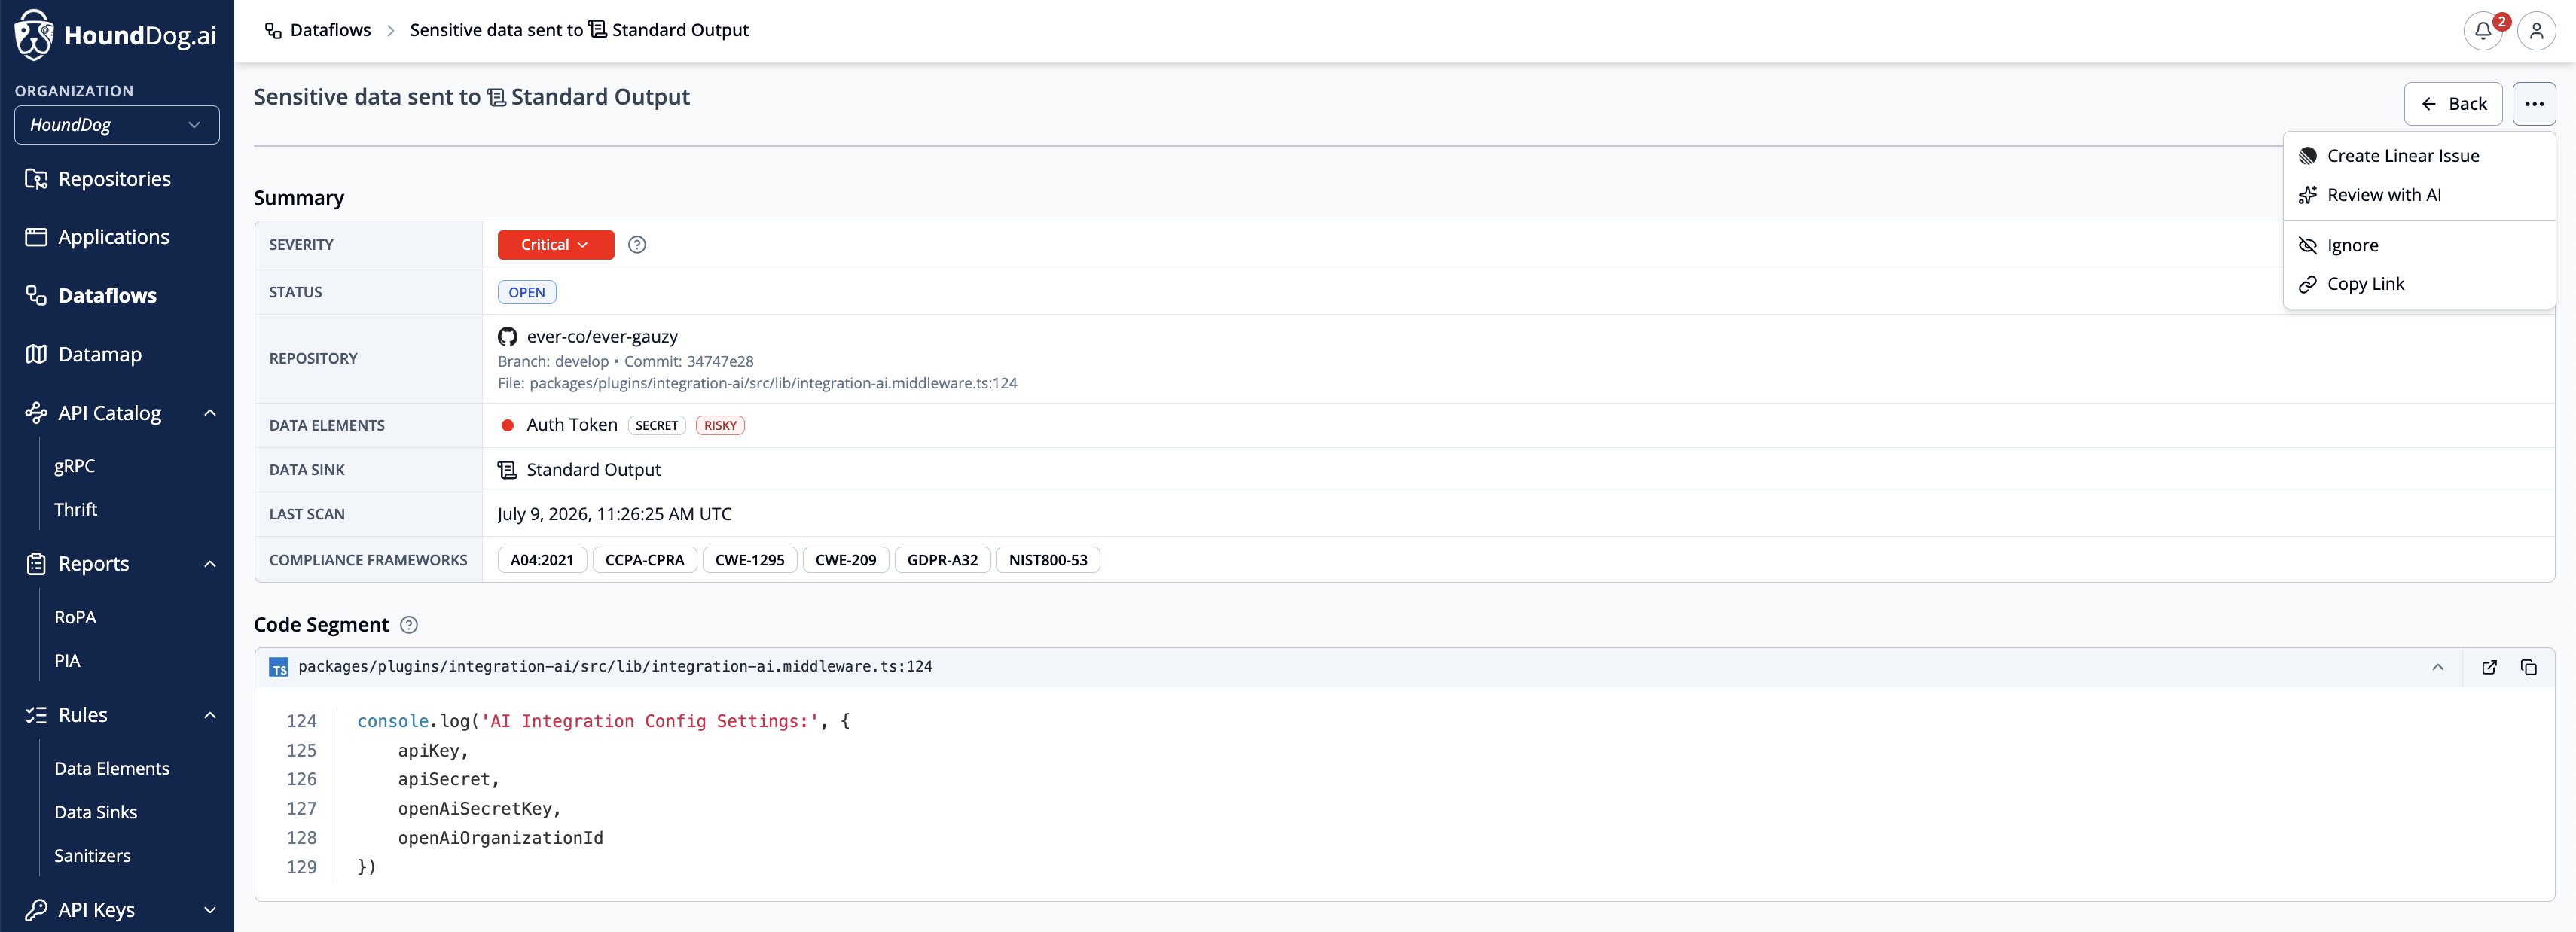Expand the API Keys section chevron
The width and height of the screenshot is (2576, 932).
210,910
